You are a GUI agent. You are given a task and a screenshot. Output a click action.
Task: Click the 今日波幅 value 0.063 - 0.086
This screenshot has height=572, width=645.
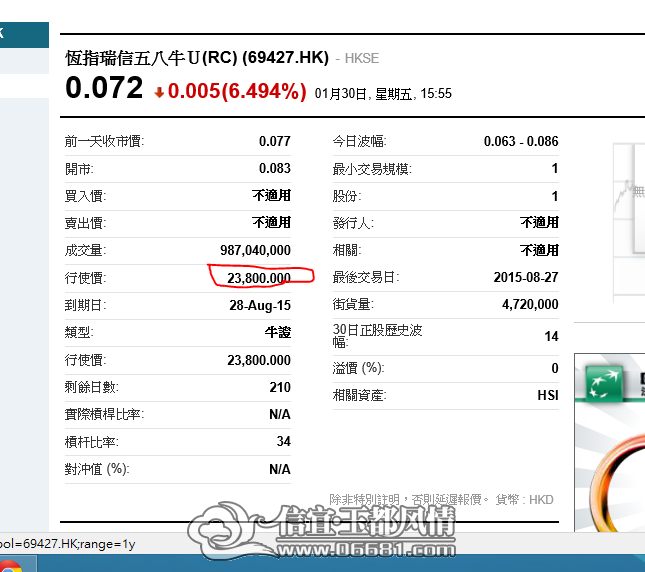pyautogui.click(x=521, y=141)
